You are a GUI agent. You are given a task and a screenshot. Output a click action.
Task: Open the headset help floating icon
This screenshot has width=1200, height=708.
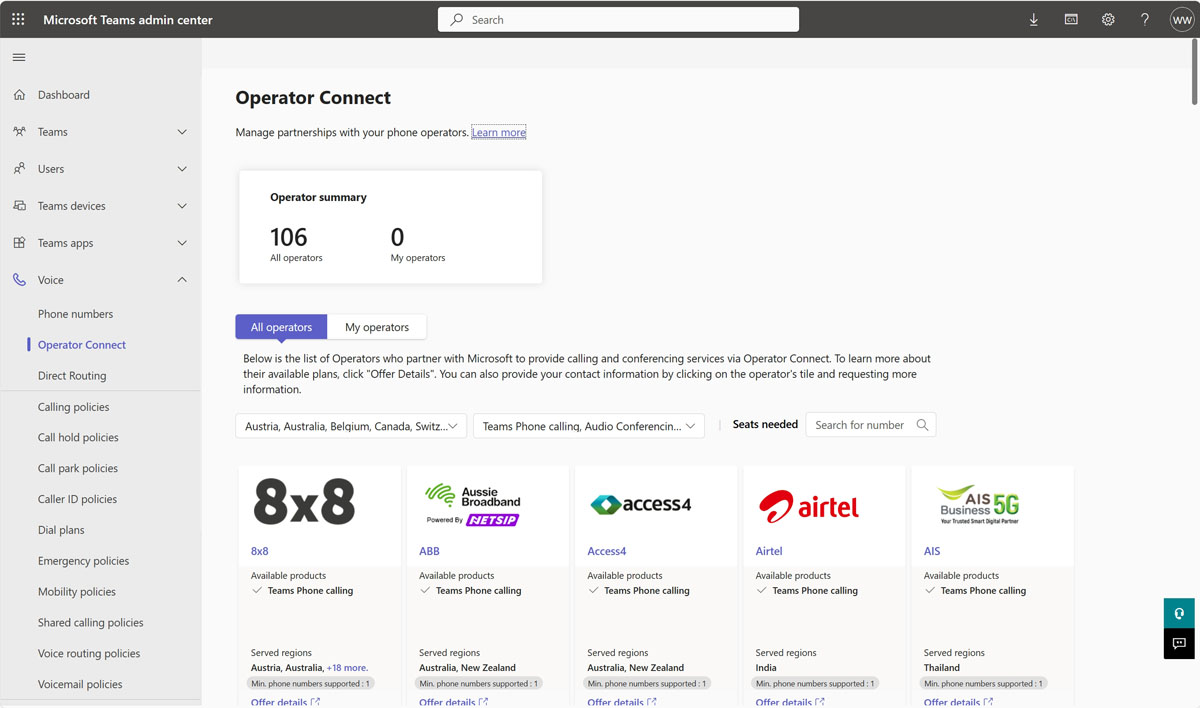pos(1179,613)
